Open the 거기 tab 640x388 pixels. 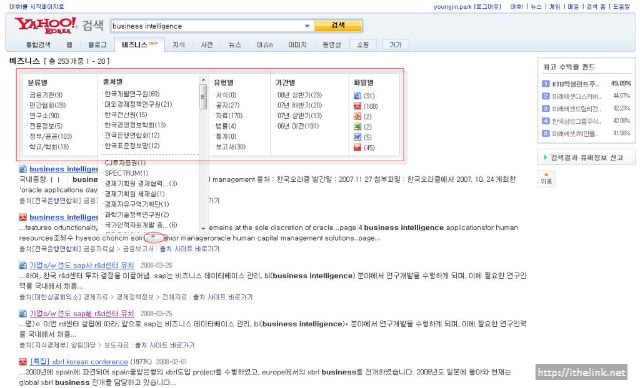(x=395, y=45)
